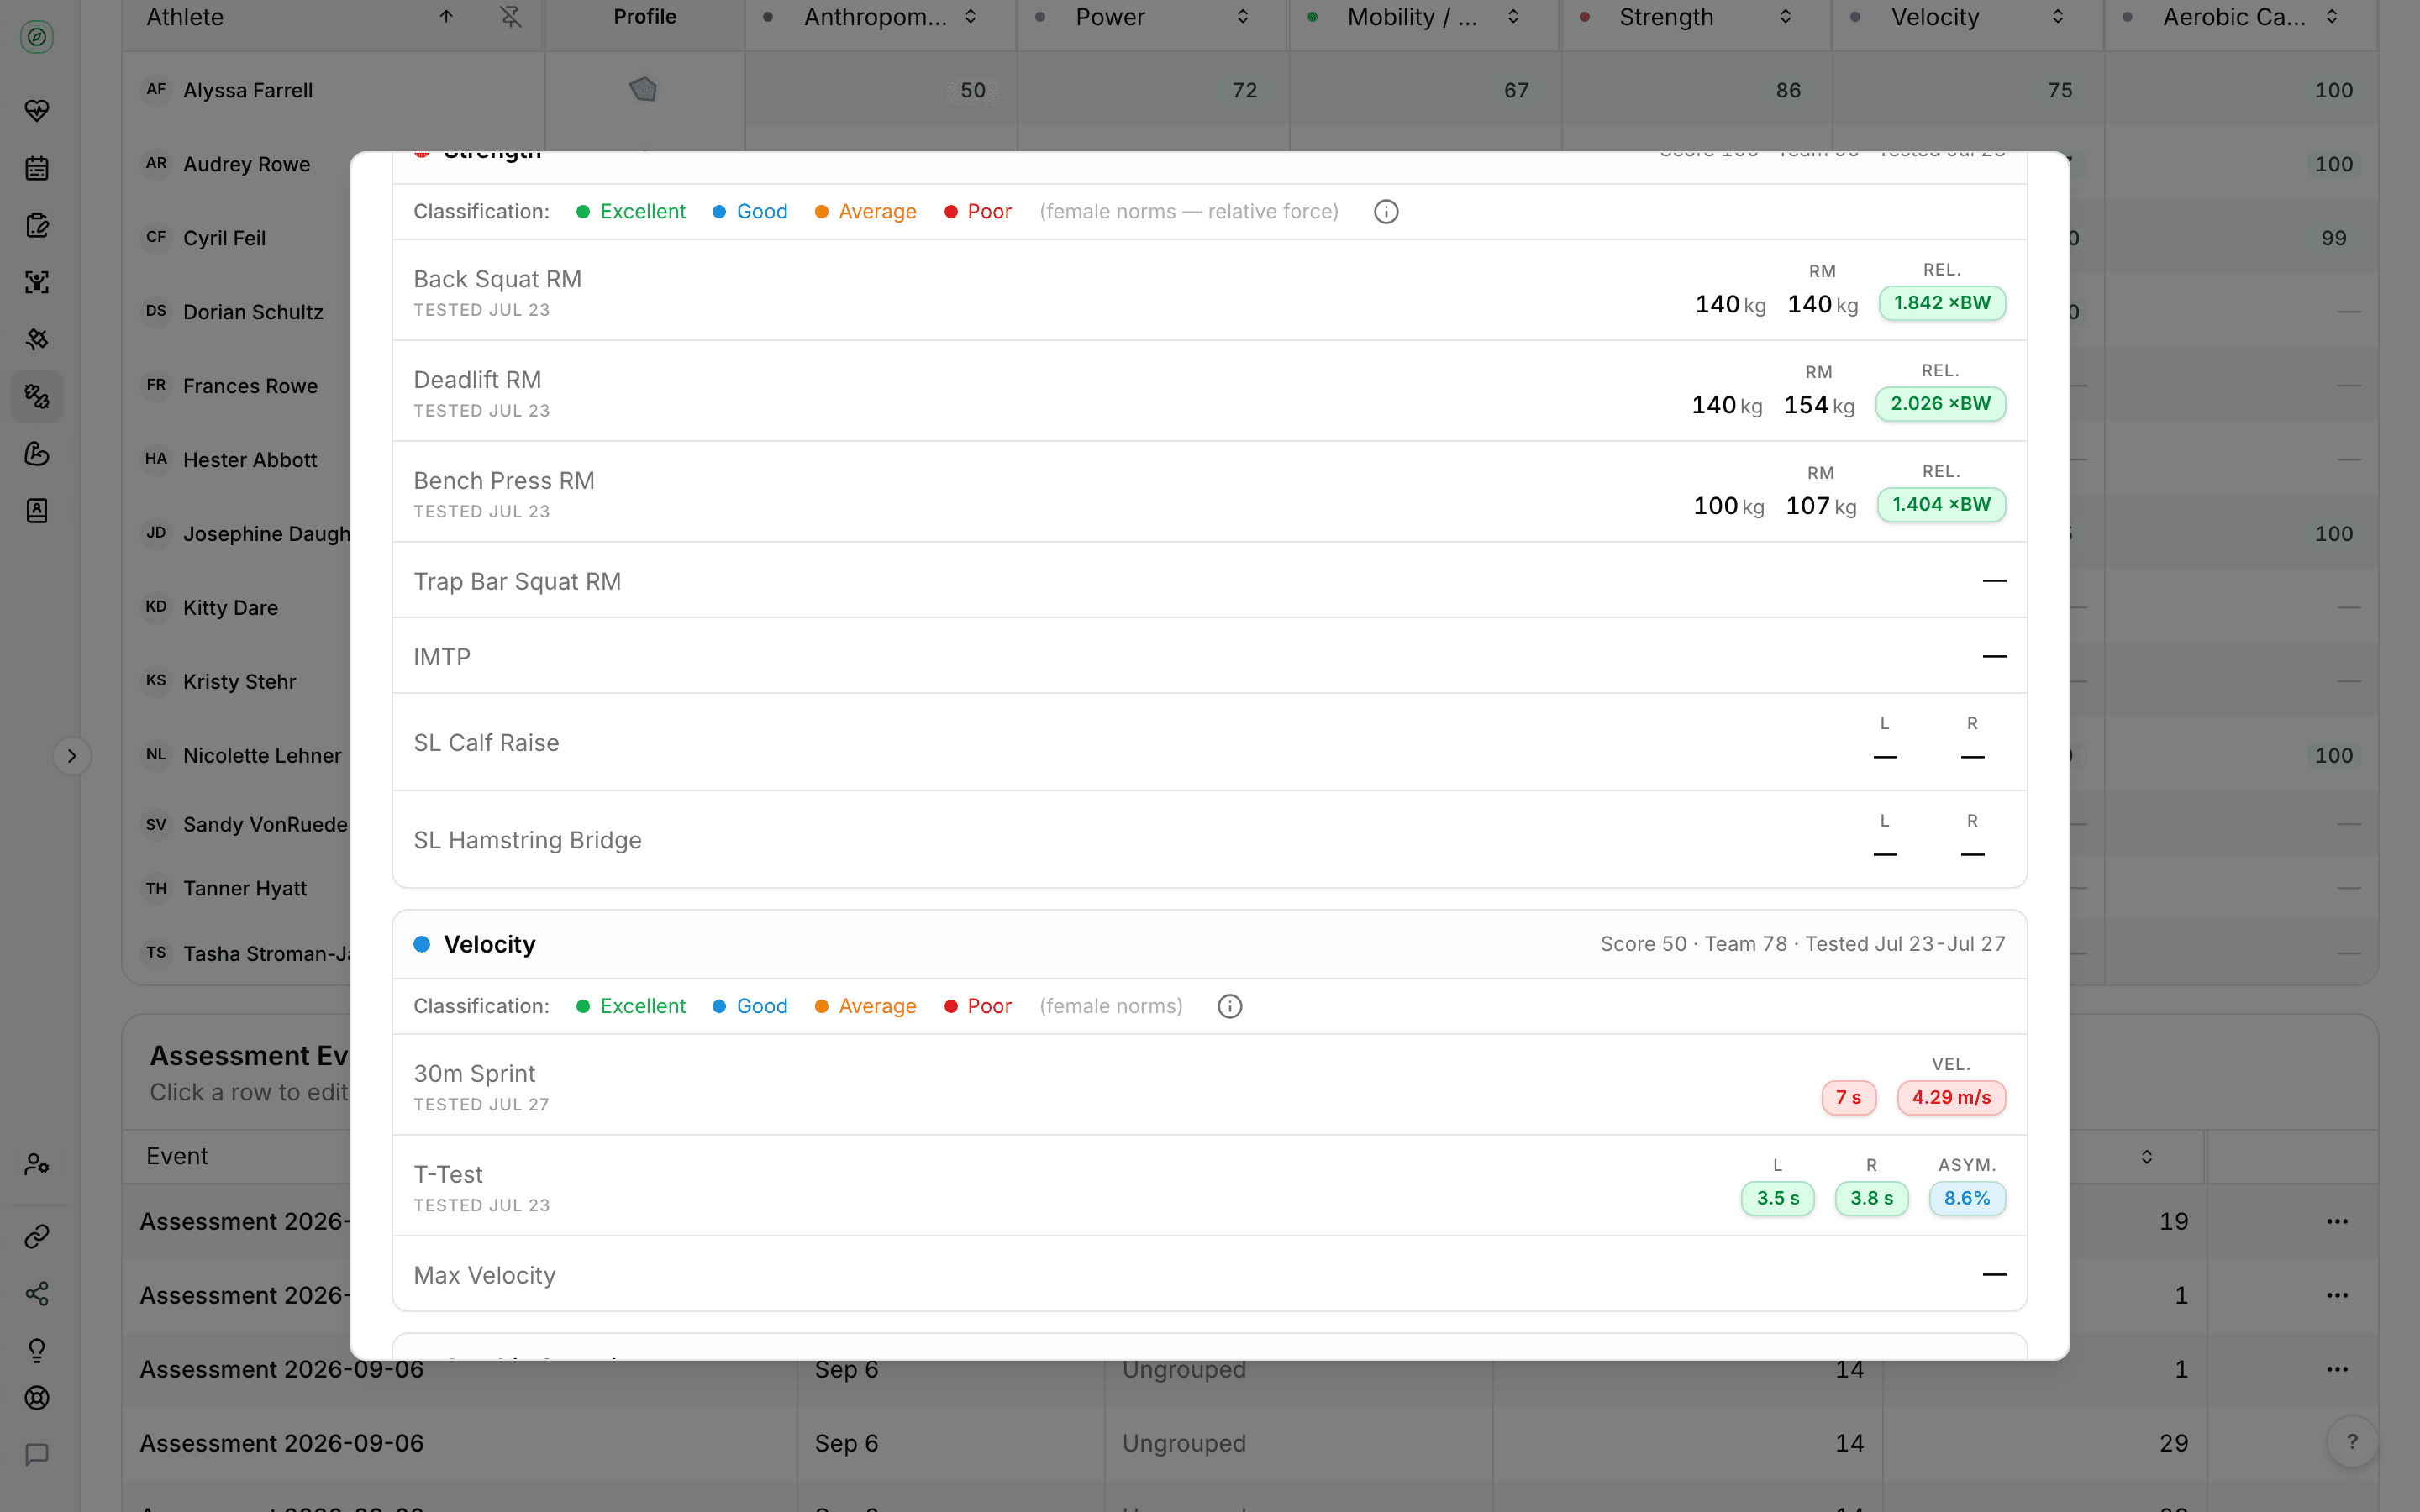The width and height of the screenshot is (2420, 1512).
Task: Open Alyssa Farrell's radar profile thumbnail
Action: [643, 90]
